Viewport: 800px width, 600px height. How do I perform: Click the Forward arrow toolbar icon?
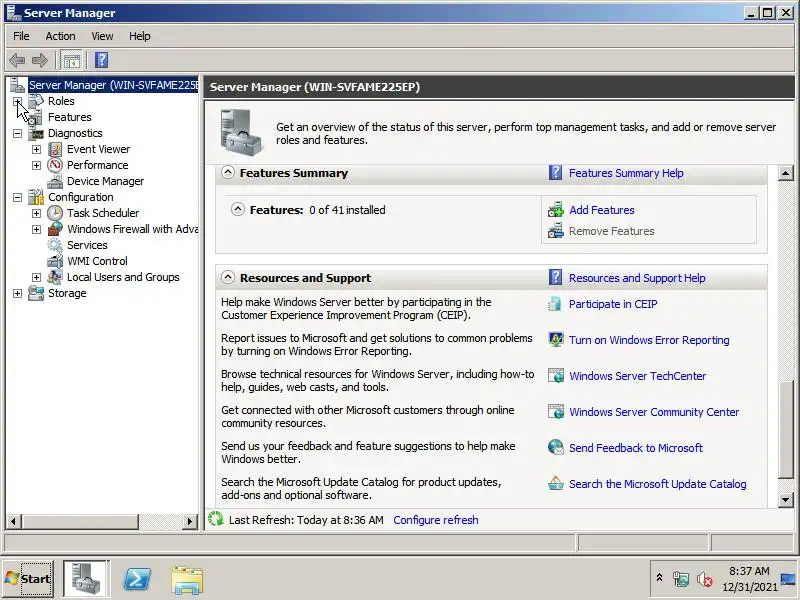pyautogui.click(x=40, y=60)
